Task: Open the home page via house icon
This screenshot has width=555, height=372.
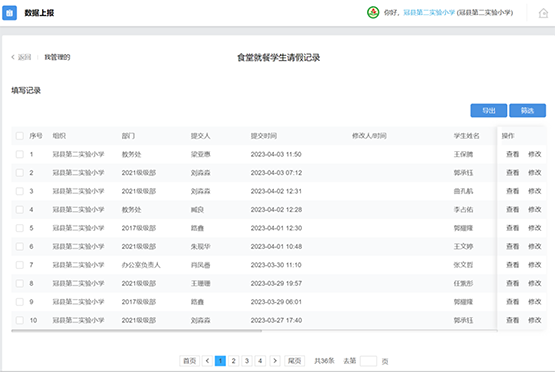Action: (x=543, y=13)
